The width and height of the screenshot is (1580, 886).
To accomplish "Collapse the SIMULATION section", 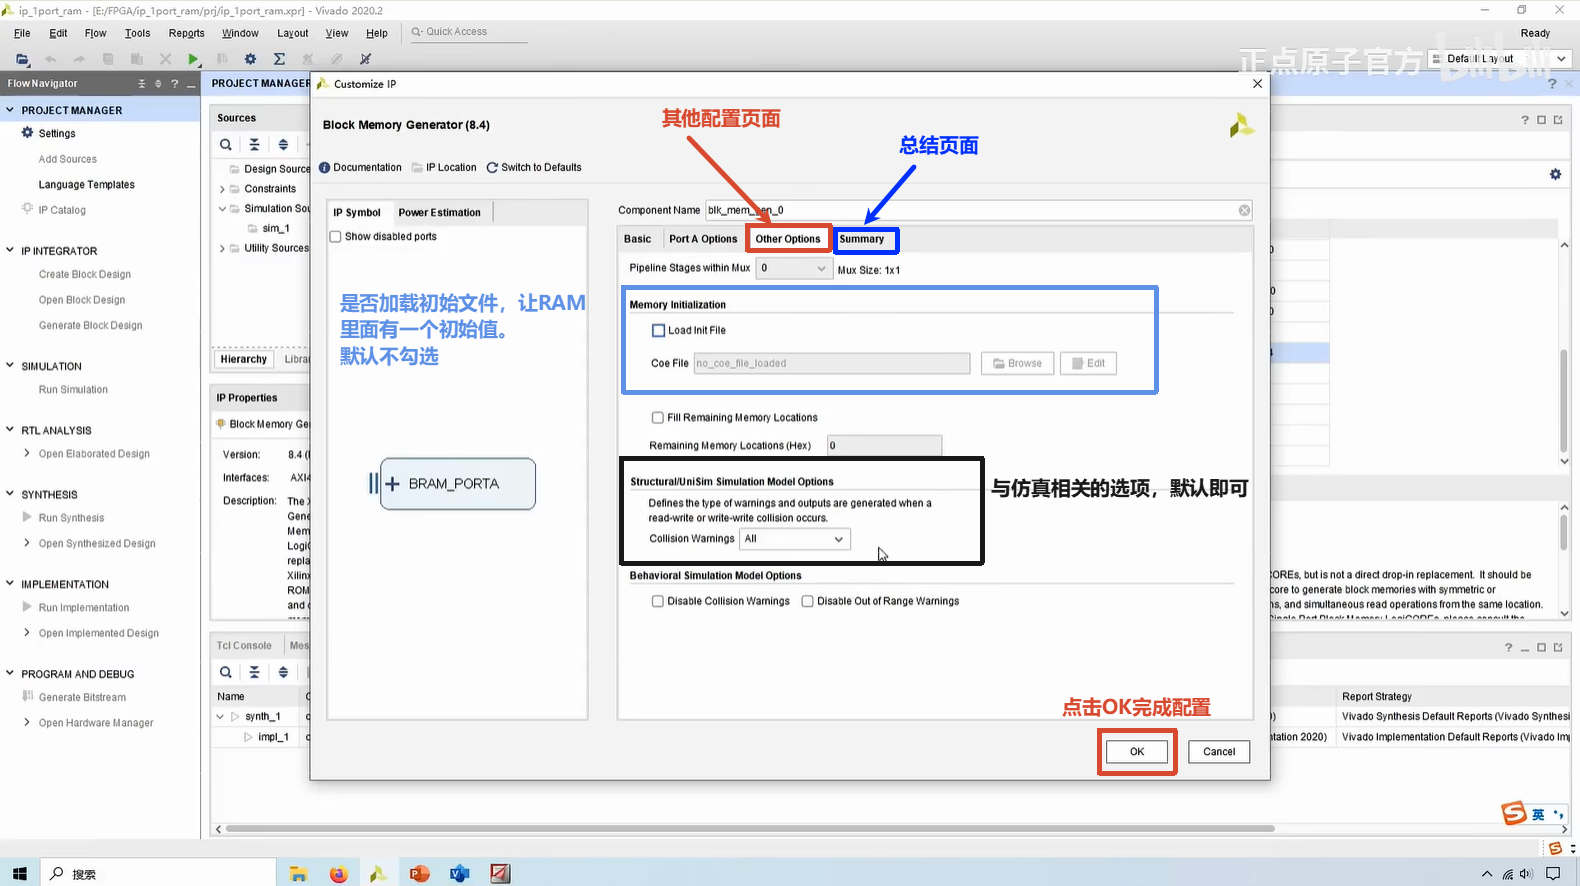I will point(10,366).
